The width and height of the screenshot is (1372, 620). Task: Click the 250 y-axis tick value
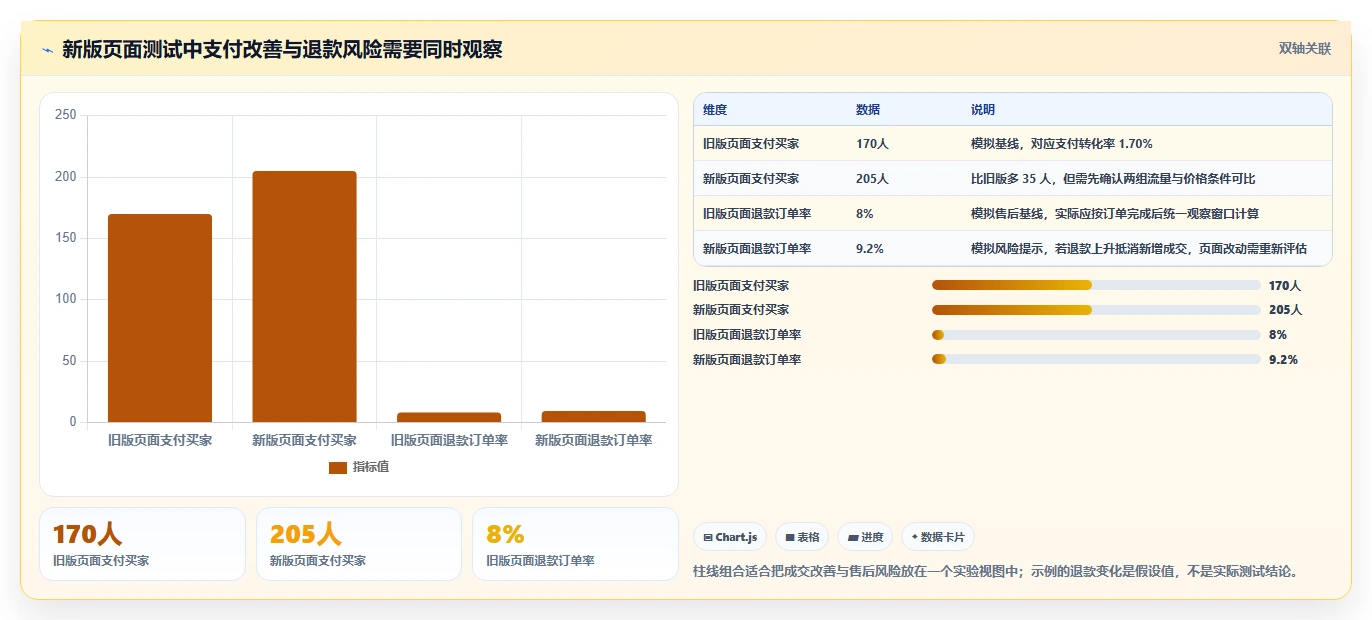66,115
